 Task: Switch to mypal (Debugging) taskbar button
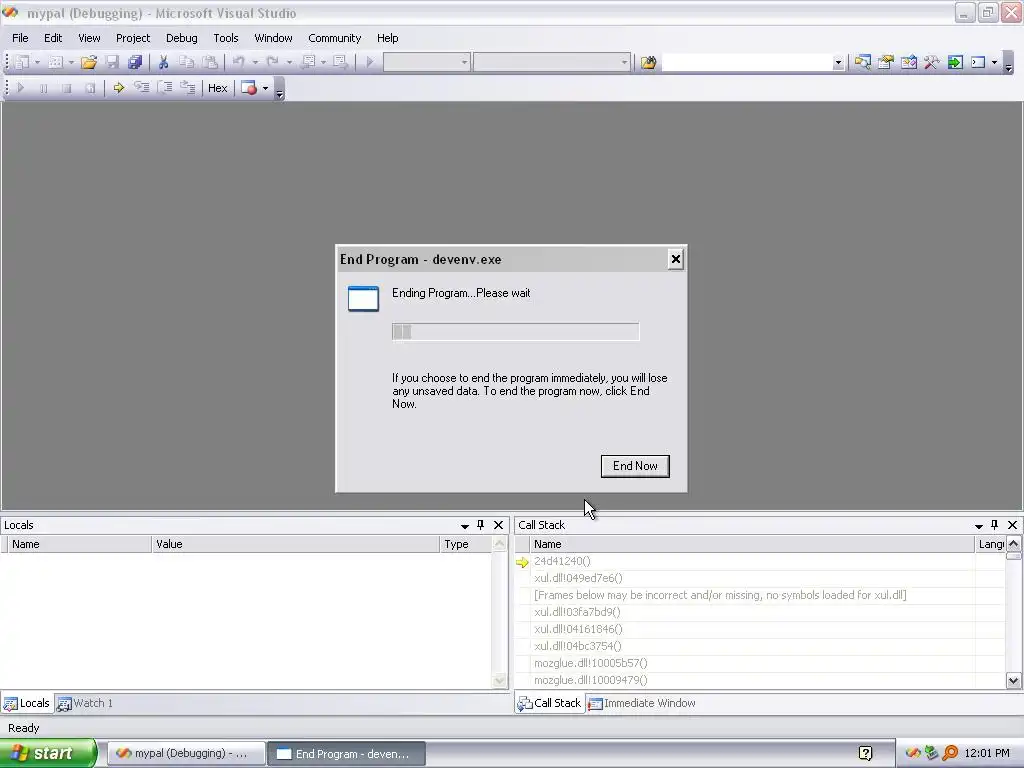pyautogui.click(x=186, y=753)
